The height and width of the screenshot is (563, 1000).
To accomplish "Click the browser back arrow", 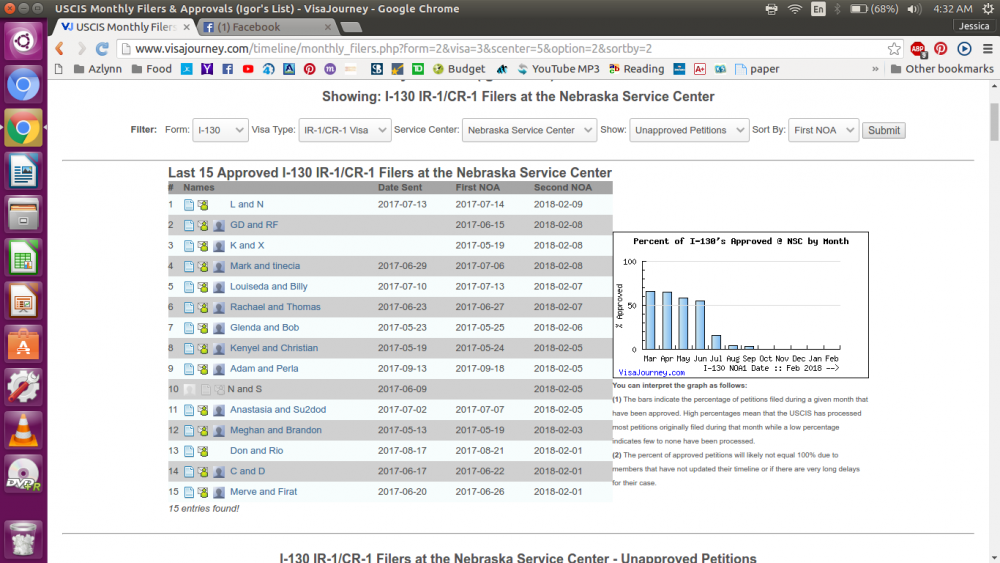I will (60, 48).
